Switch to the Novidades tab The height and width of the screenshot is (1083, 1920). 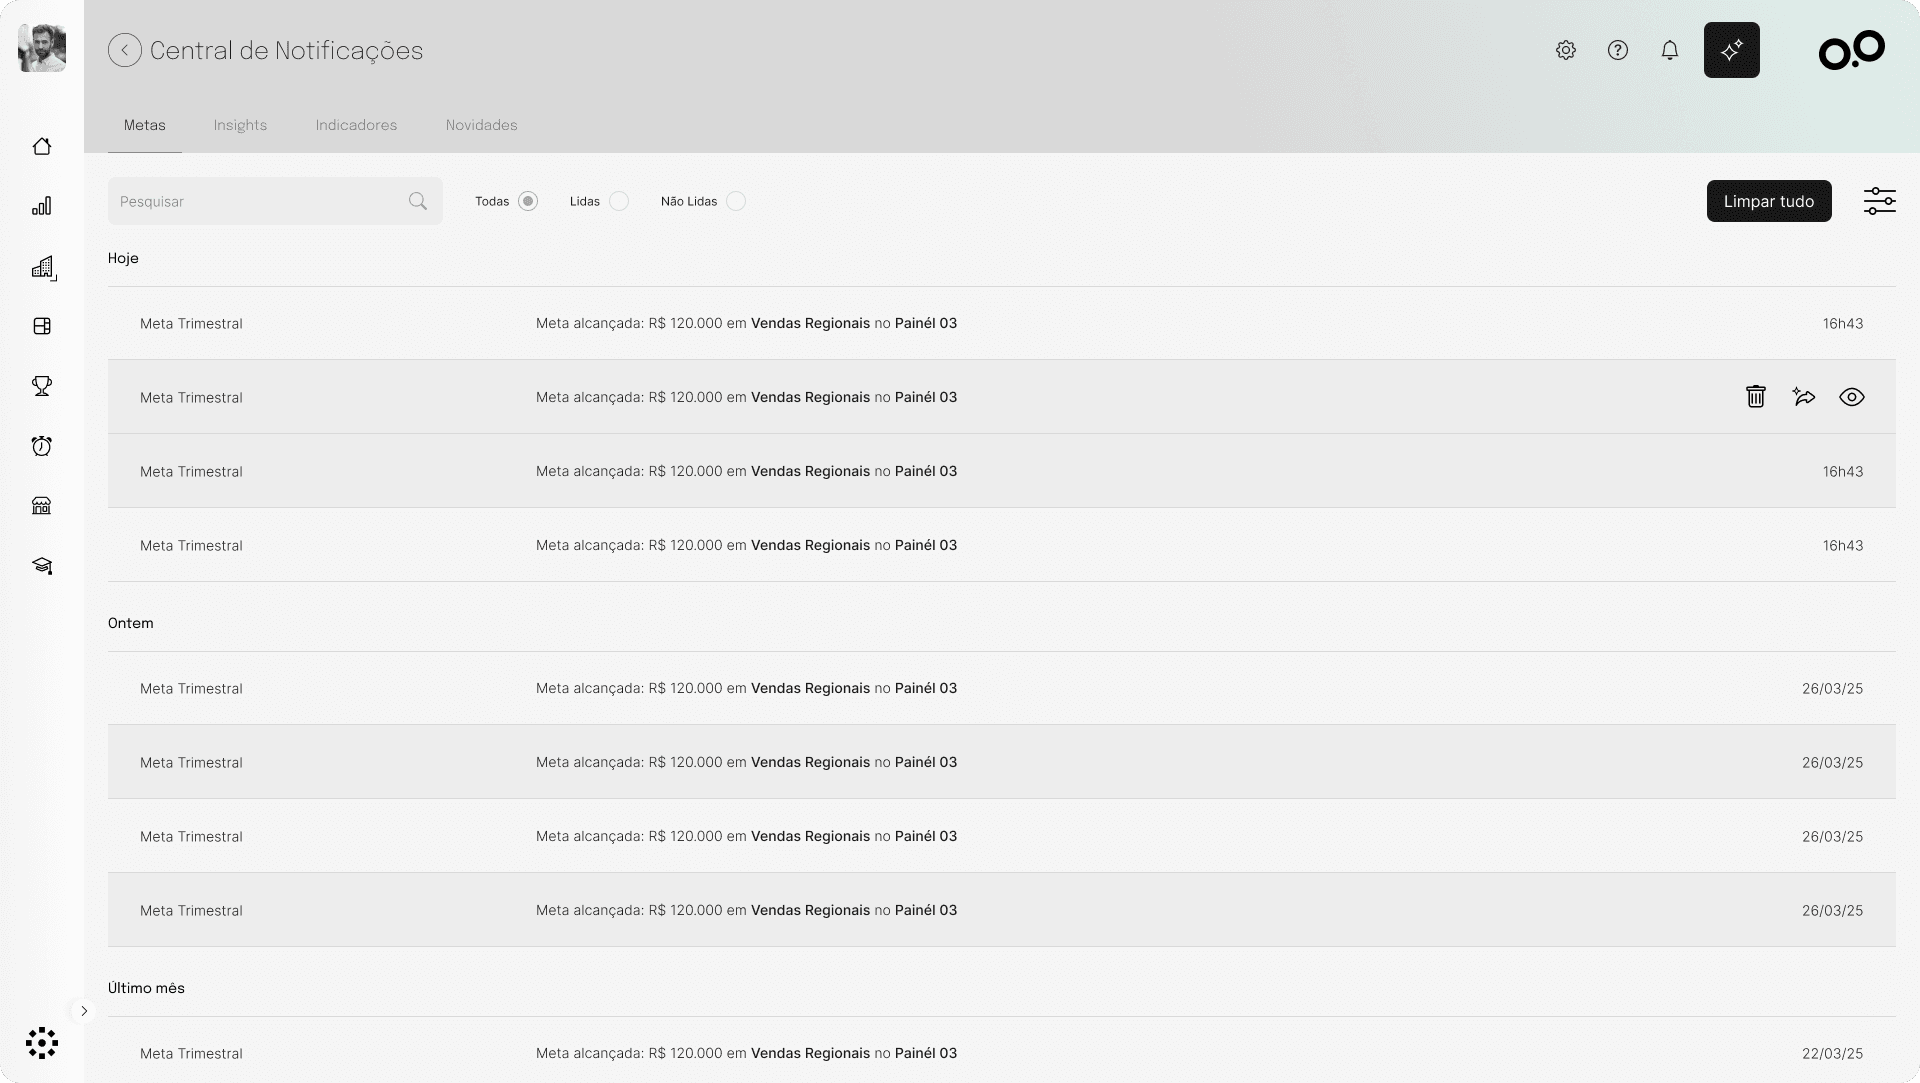(x=481, y=125)
